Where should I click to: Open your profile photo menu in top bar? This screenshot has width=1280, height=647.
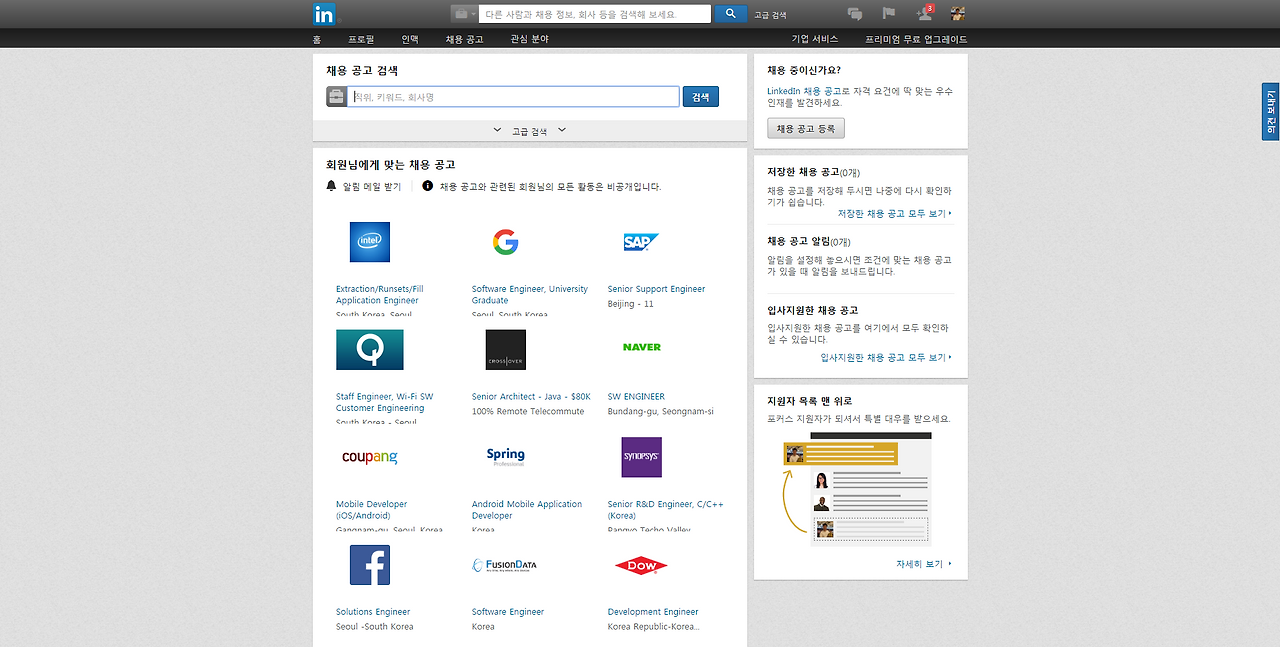pyautogui.click(x=956, y=13)
